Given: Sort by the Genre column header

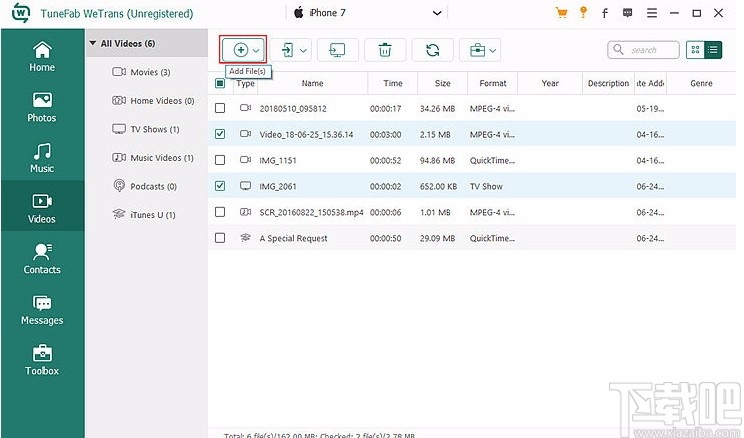Looking at the screenshot, I should tap(701, 84).
